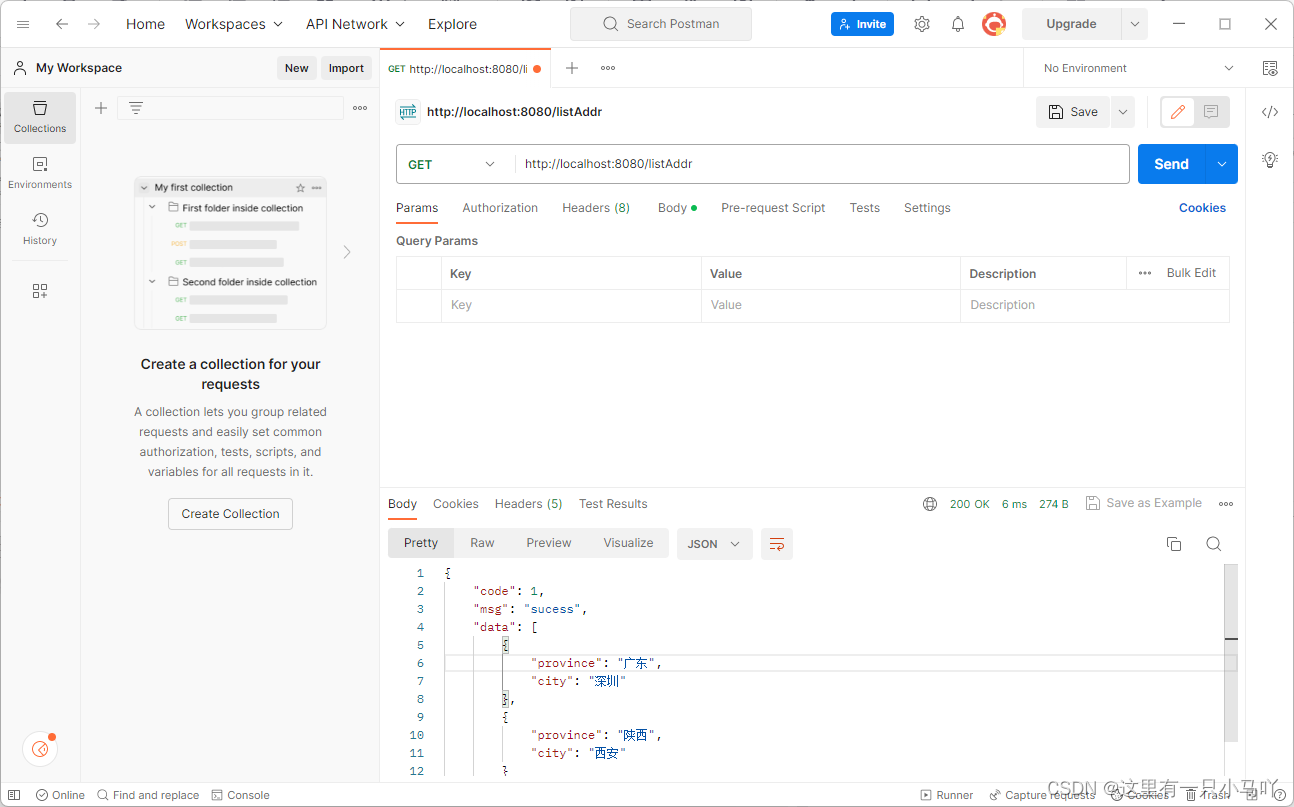Screen dimensions: 1294x807
Task: Open the Cookies link beside request tabs
Action: pos(1202,208)
